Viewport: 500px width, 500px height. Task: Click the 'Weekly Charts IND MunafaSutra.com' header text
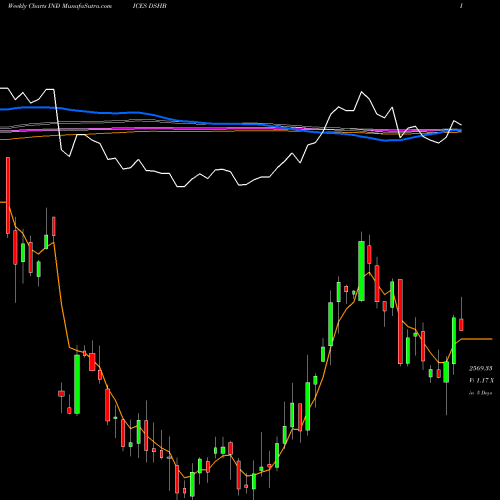(60, 6)
